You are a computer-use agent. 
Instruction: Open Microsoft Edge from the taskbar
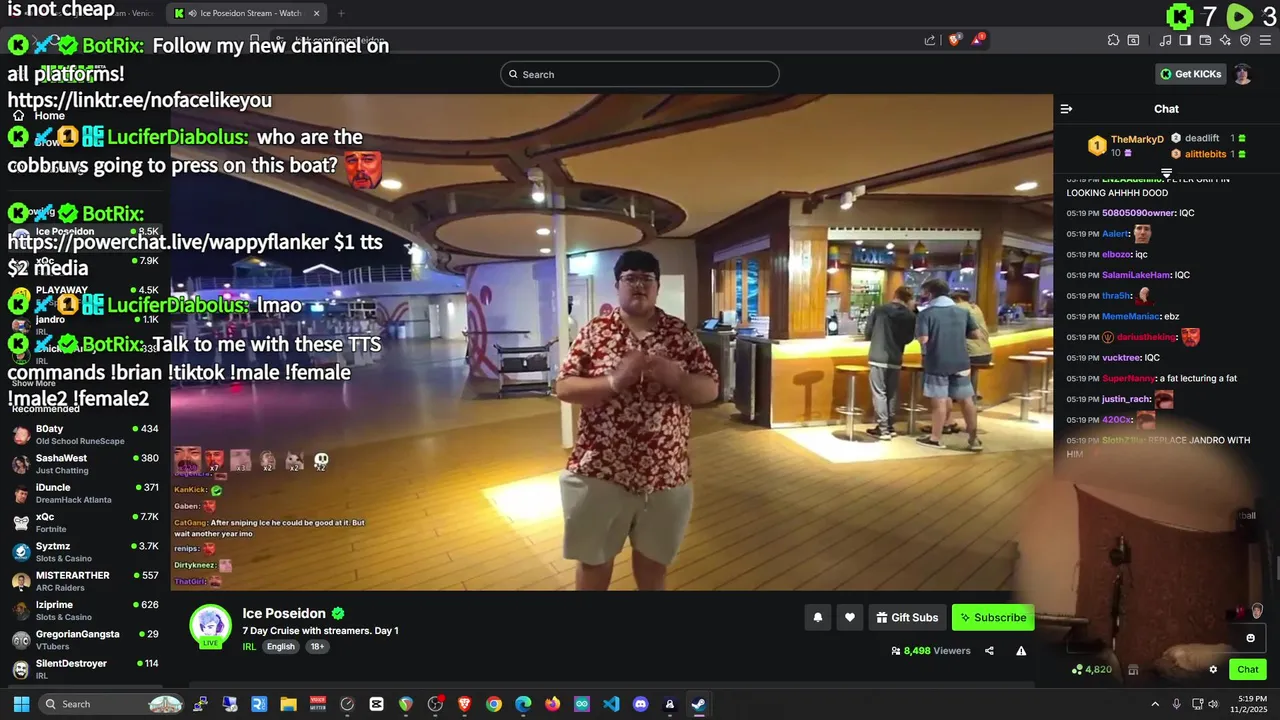[x=523, y=704]
